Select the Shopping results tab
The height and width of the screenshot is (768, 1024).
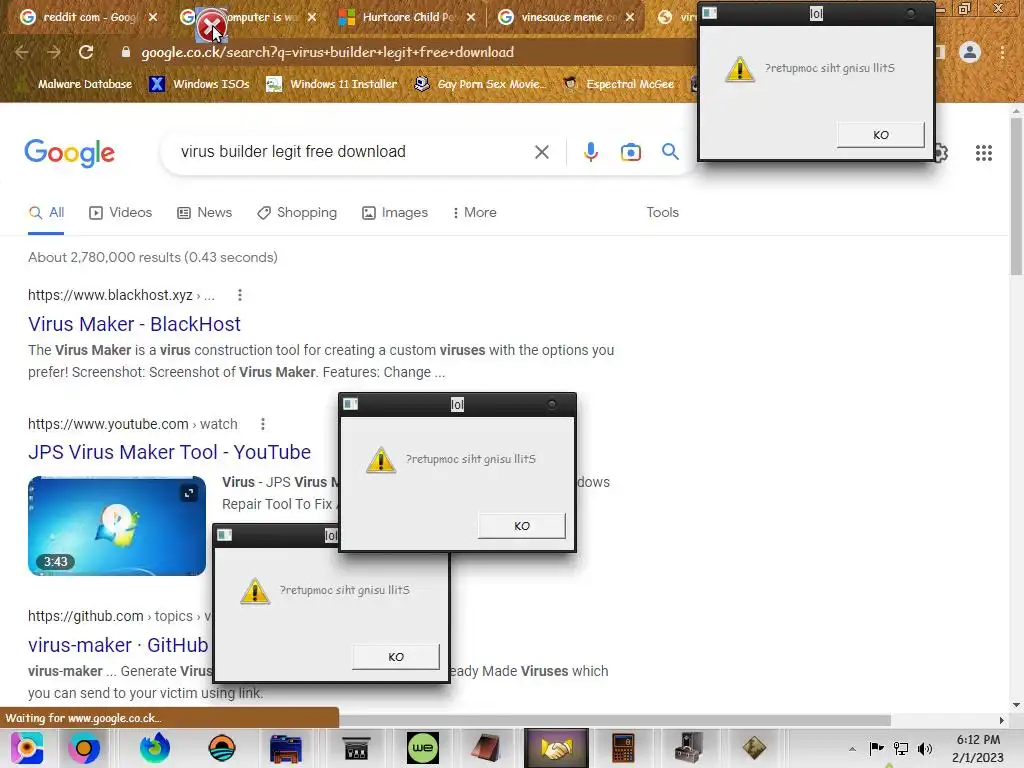296,213
